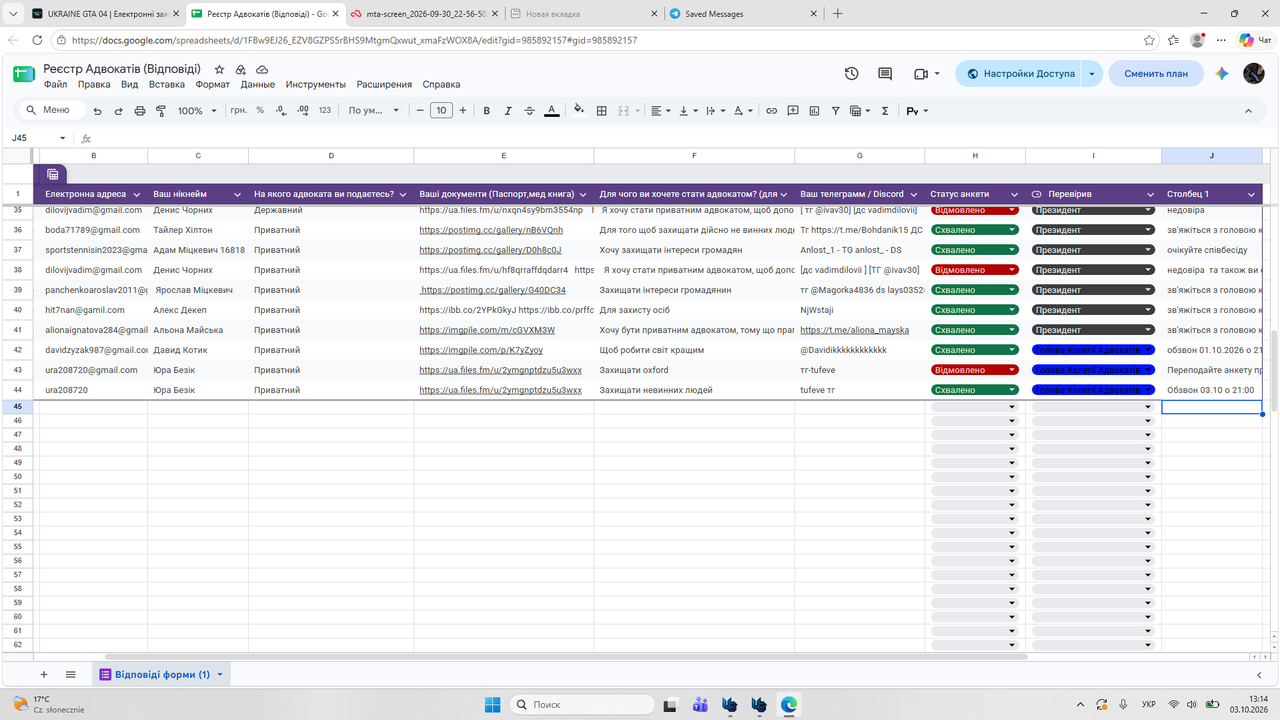Open all comments panel icon
The height and width of the screenshot is (720, 1280).
[x=885, y=74]
